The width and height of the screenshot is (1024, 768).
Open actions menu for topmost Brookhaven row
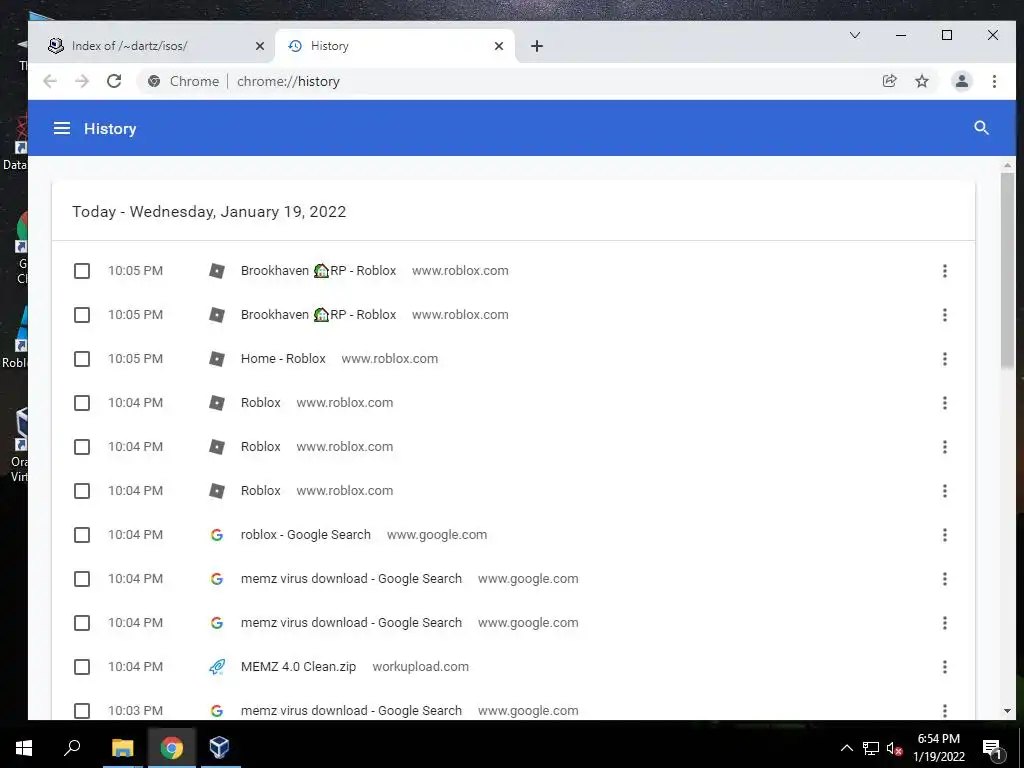(944, 270)
